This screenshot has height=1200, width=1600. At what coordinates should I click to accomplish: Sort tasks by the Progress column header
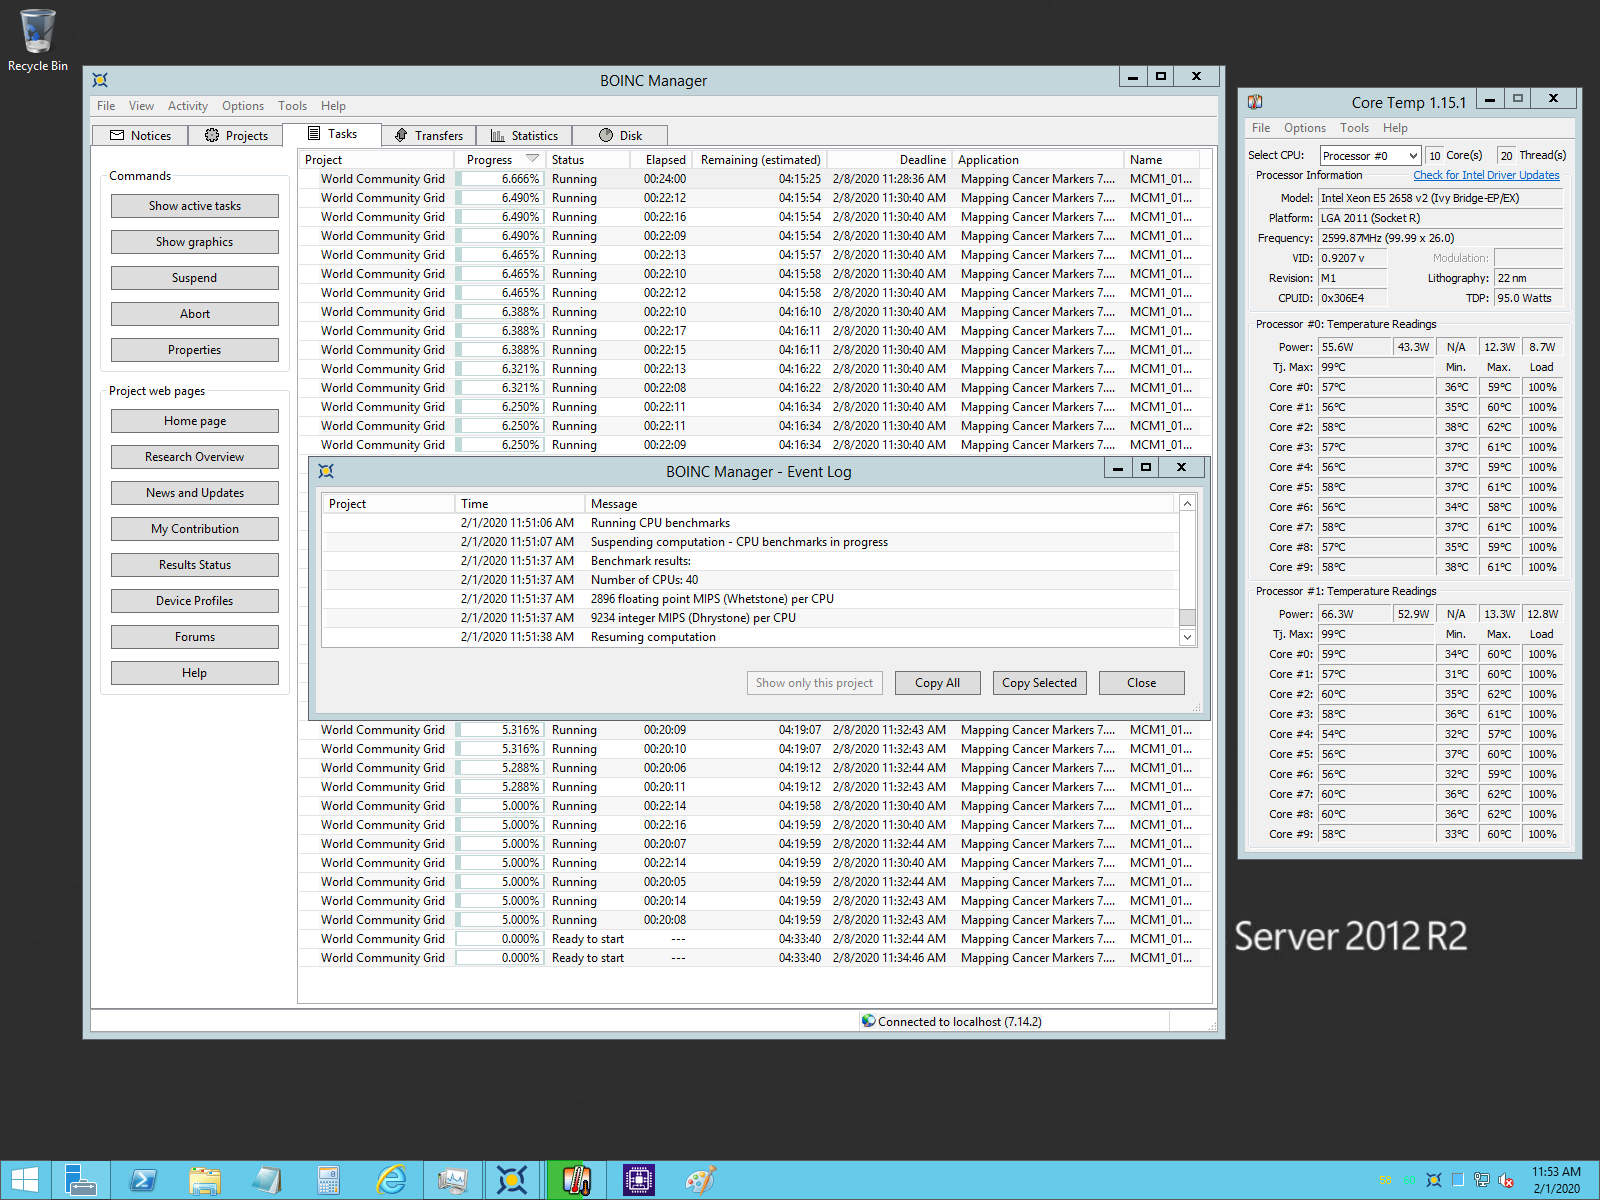[501, 160]
